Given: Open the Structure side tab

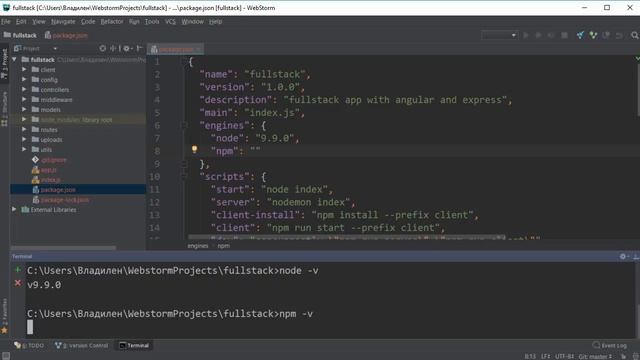Looking at the screenshot, I should click(x=4, y=108).
